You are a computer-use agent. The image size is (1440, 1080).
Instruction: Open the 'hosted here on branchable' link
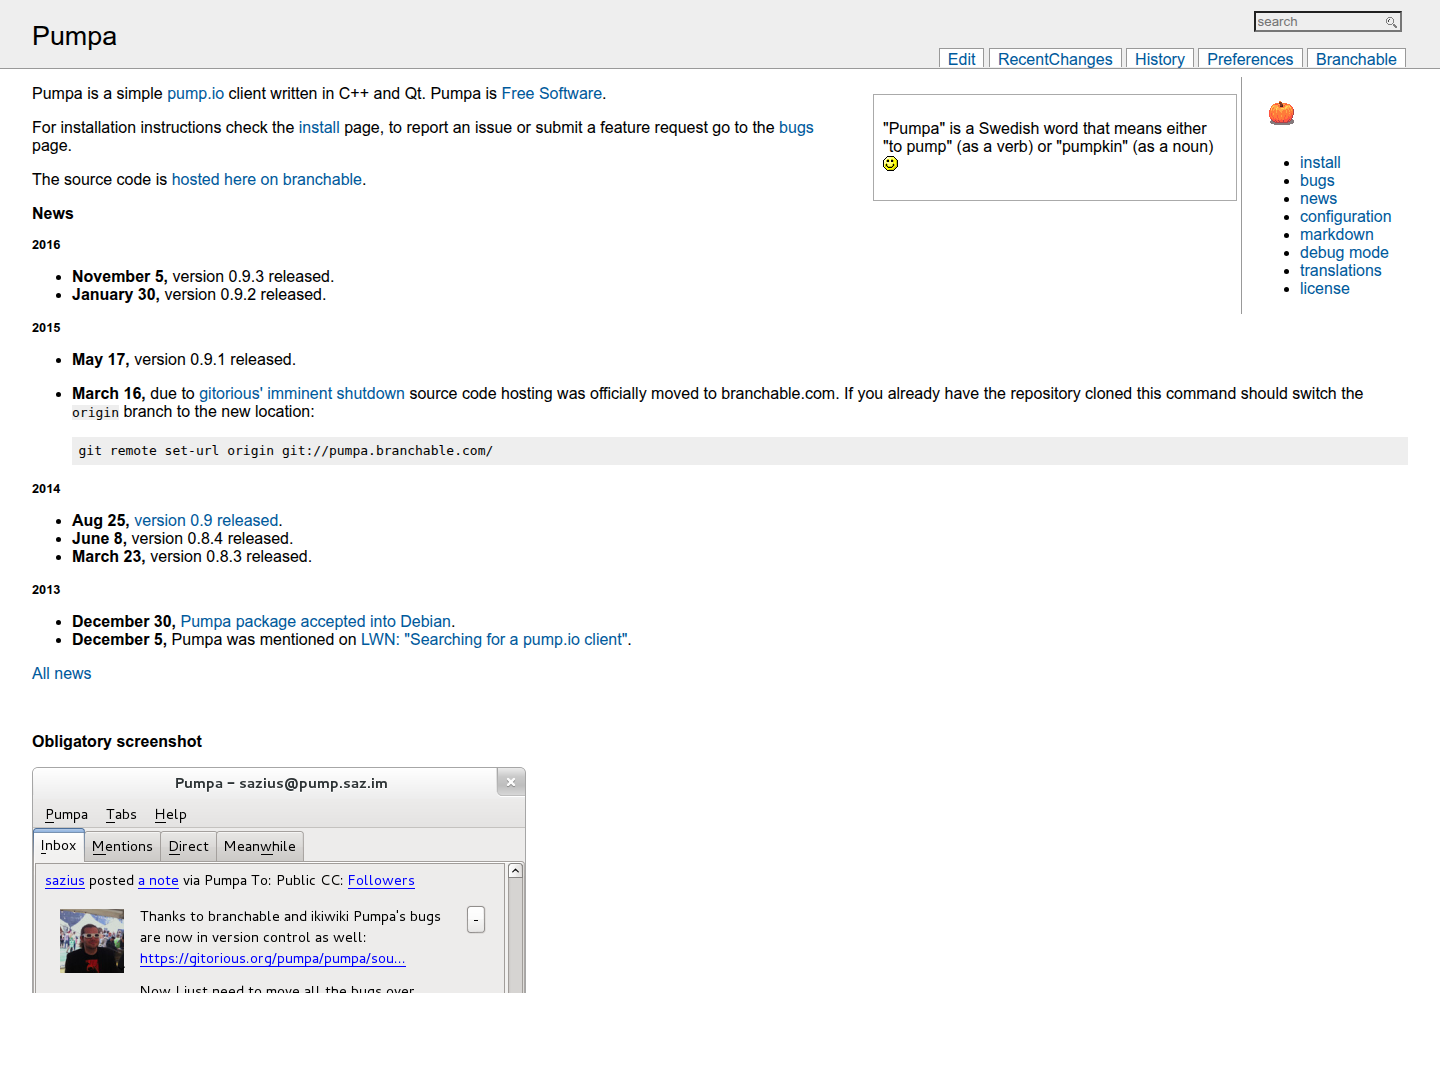coord(267,179)
